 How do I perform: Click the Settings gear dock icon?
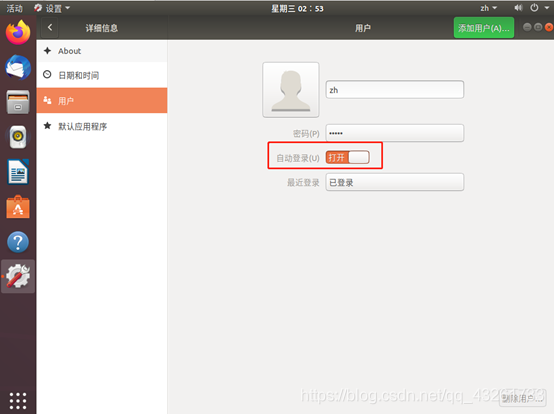point(18,276)
